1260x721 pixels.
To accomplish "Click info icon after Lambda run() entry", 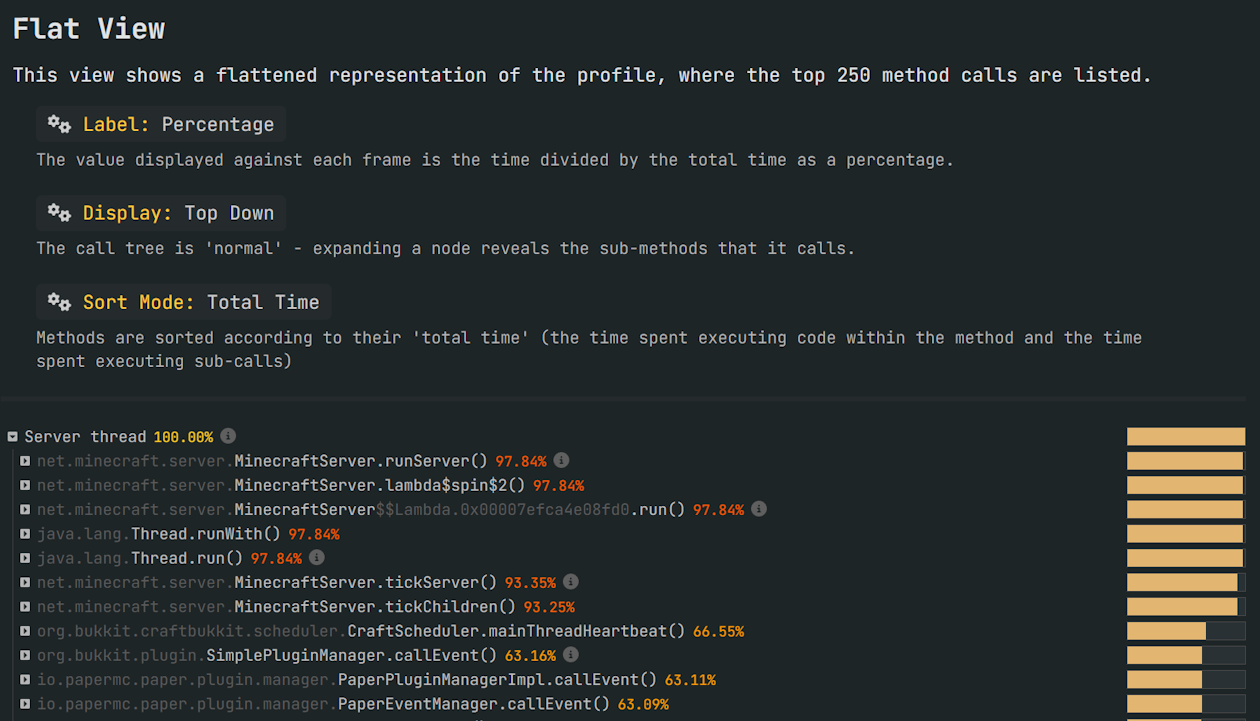I will click(759, 509).
